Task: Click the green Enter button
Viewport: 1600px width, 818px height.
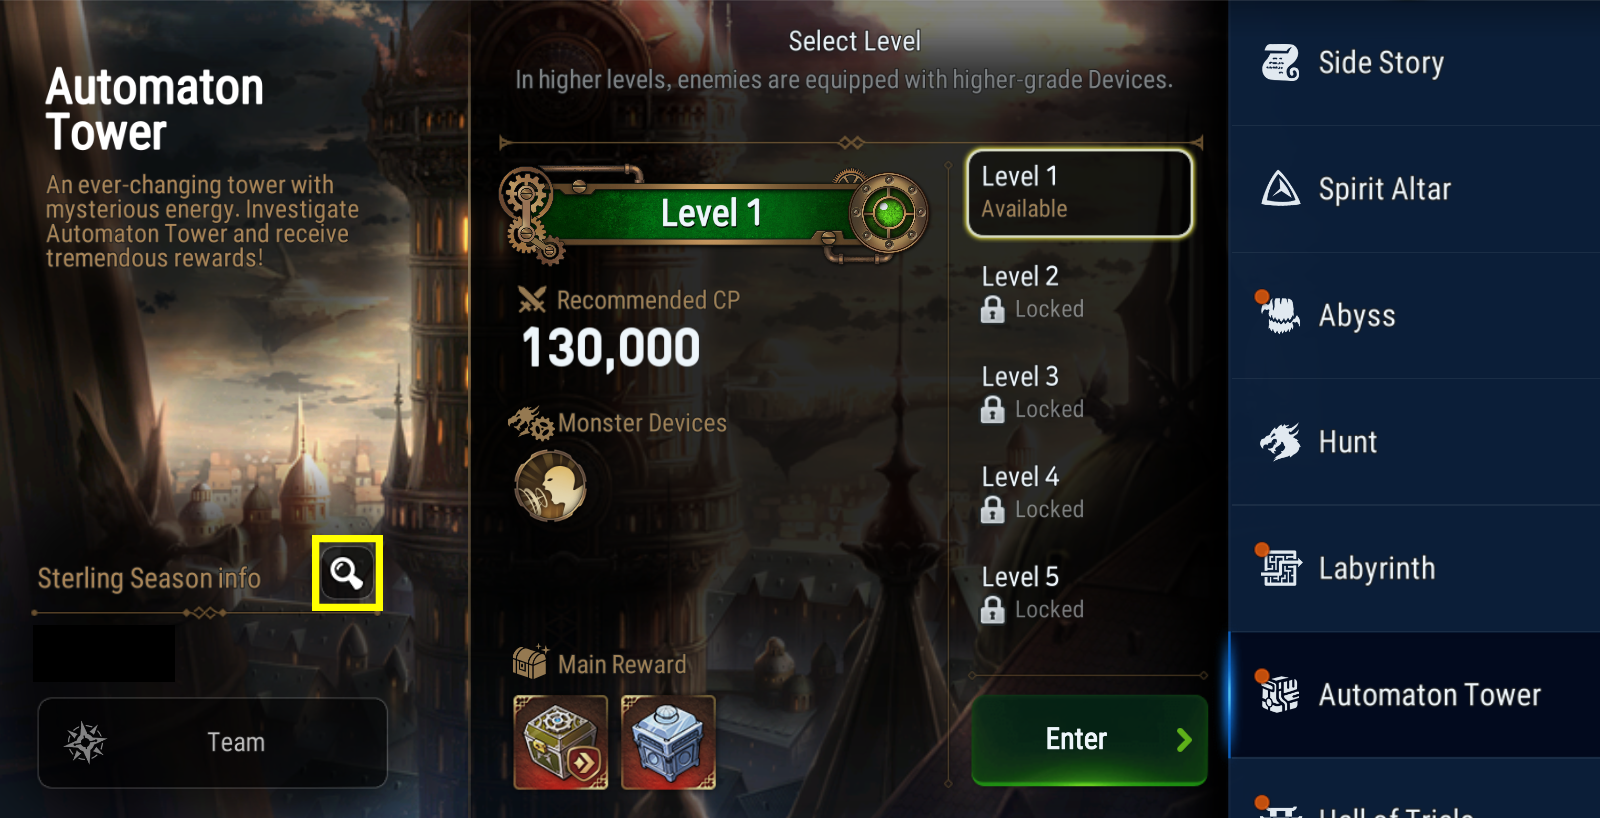Action: [1089, 740]
